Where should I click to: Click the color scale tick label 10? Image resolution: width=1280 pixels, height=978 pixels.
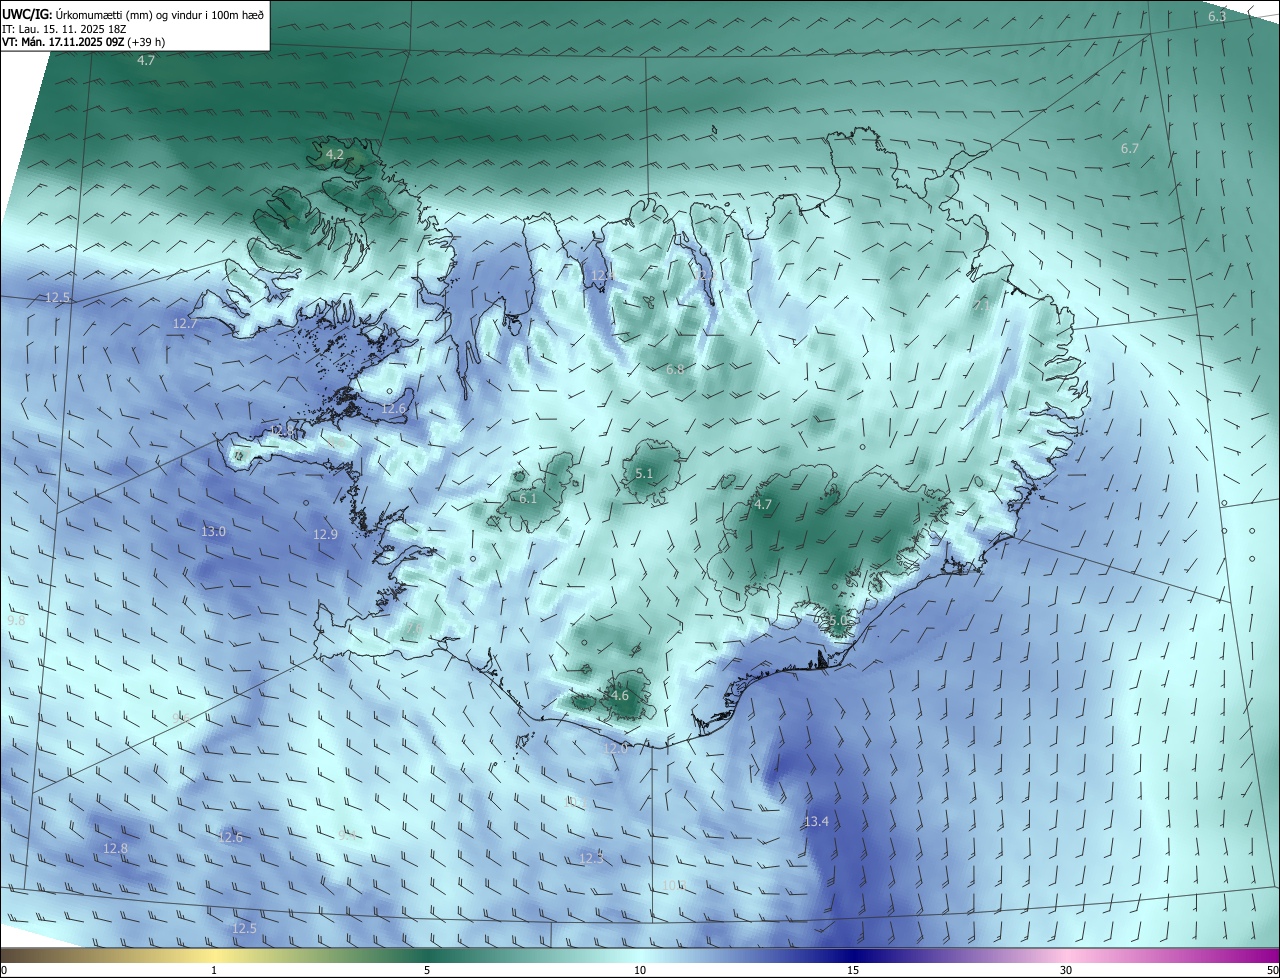pyautogui.click(x=640, y=970)
